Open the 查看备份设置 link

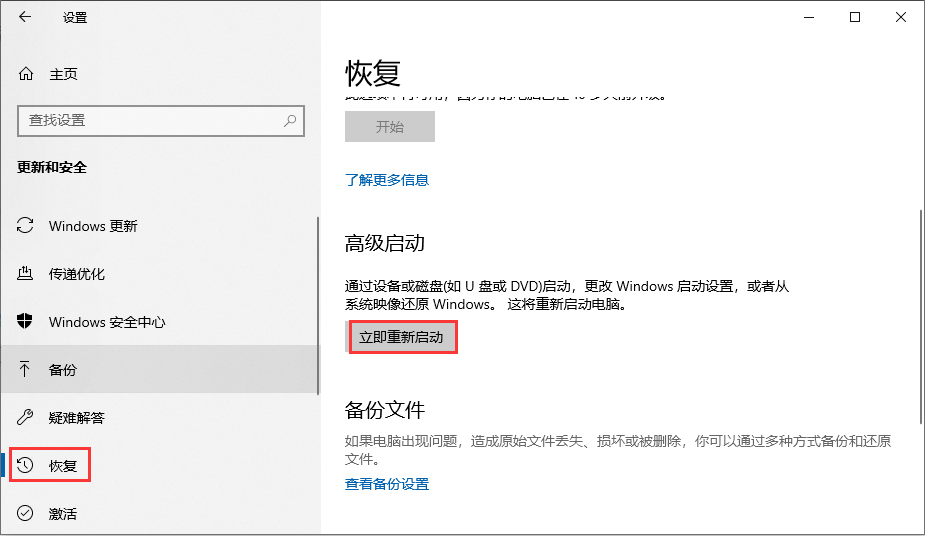(x=387, y=484)
